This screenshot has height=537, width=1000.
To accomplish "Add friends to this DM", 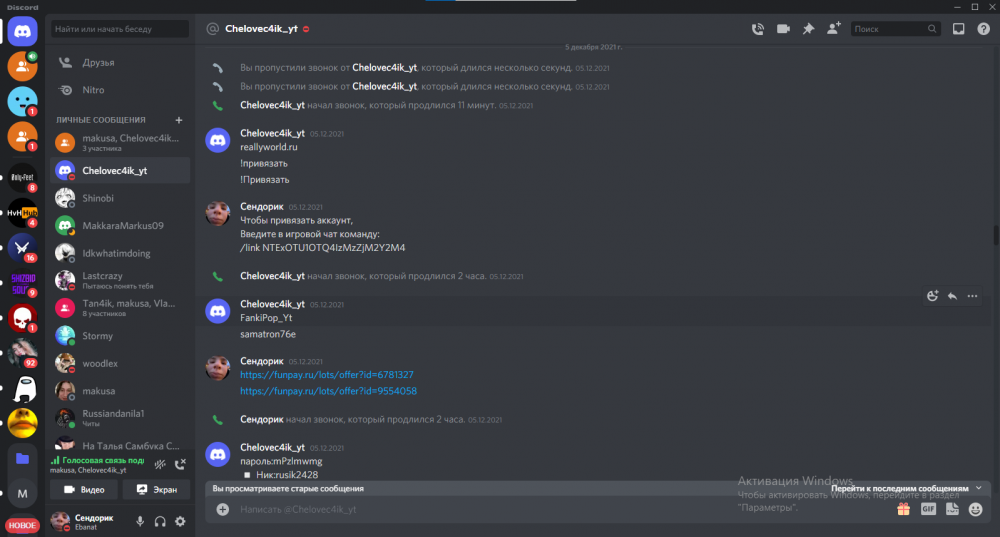I will click(834, 29).
